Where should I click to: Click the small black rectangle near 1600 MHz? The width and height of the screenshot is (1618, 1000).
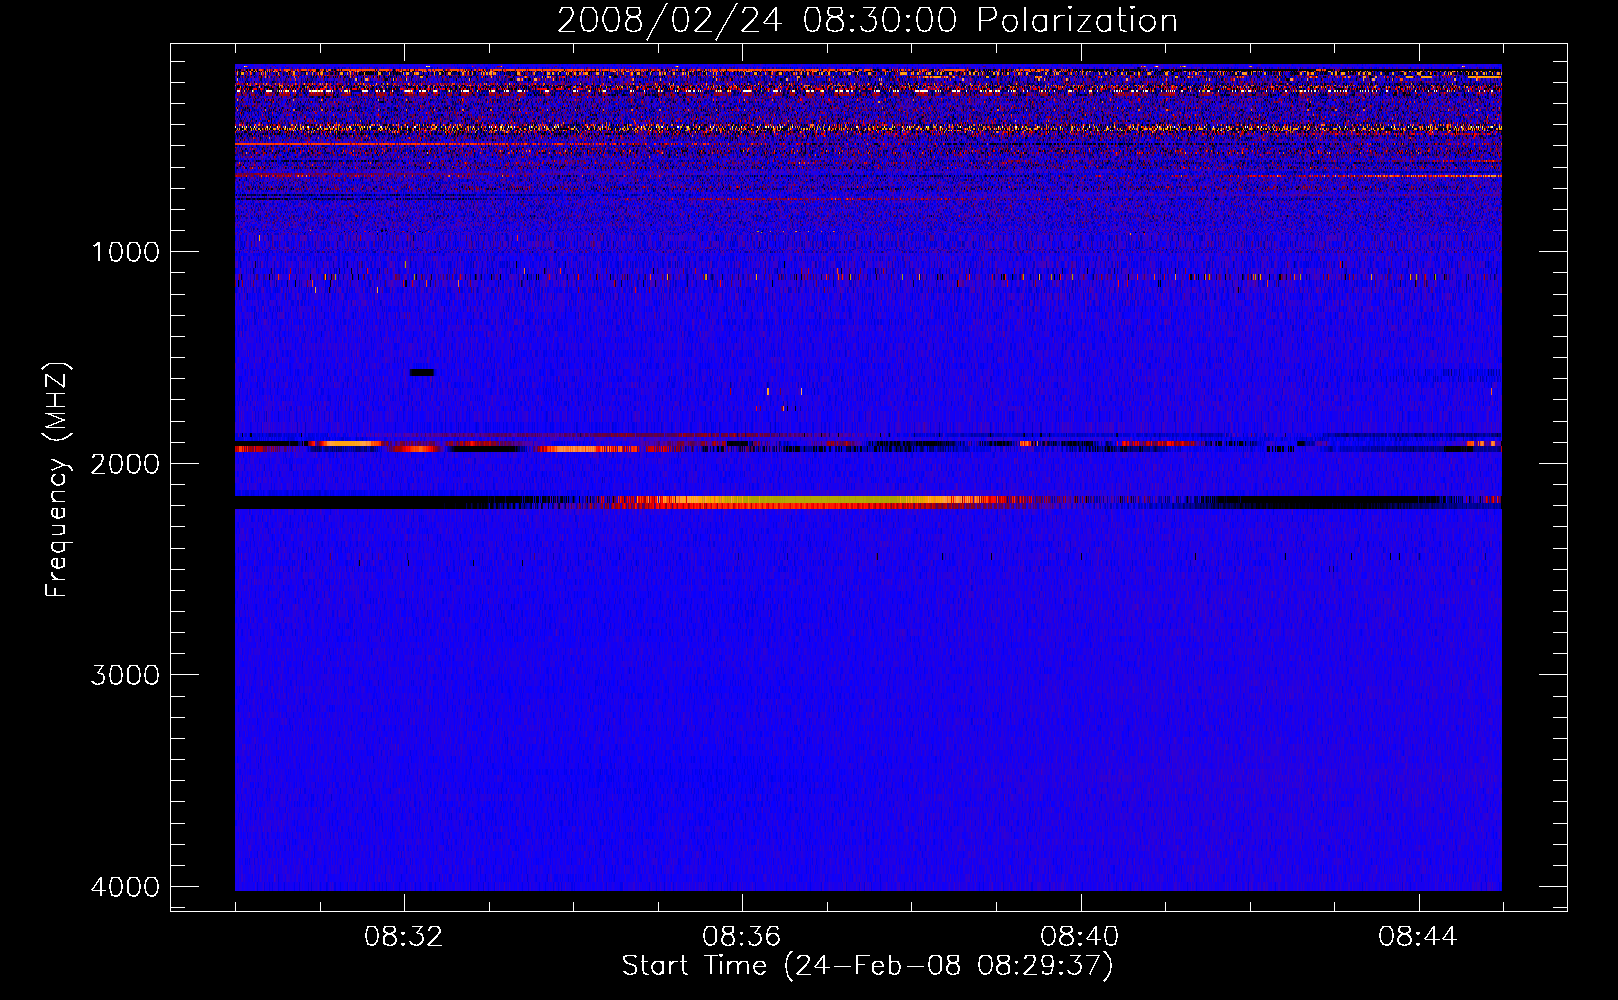pos(422,373)
